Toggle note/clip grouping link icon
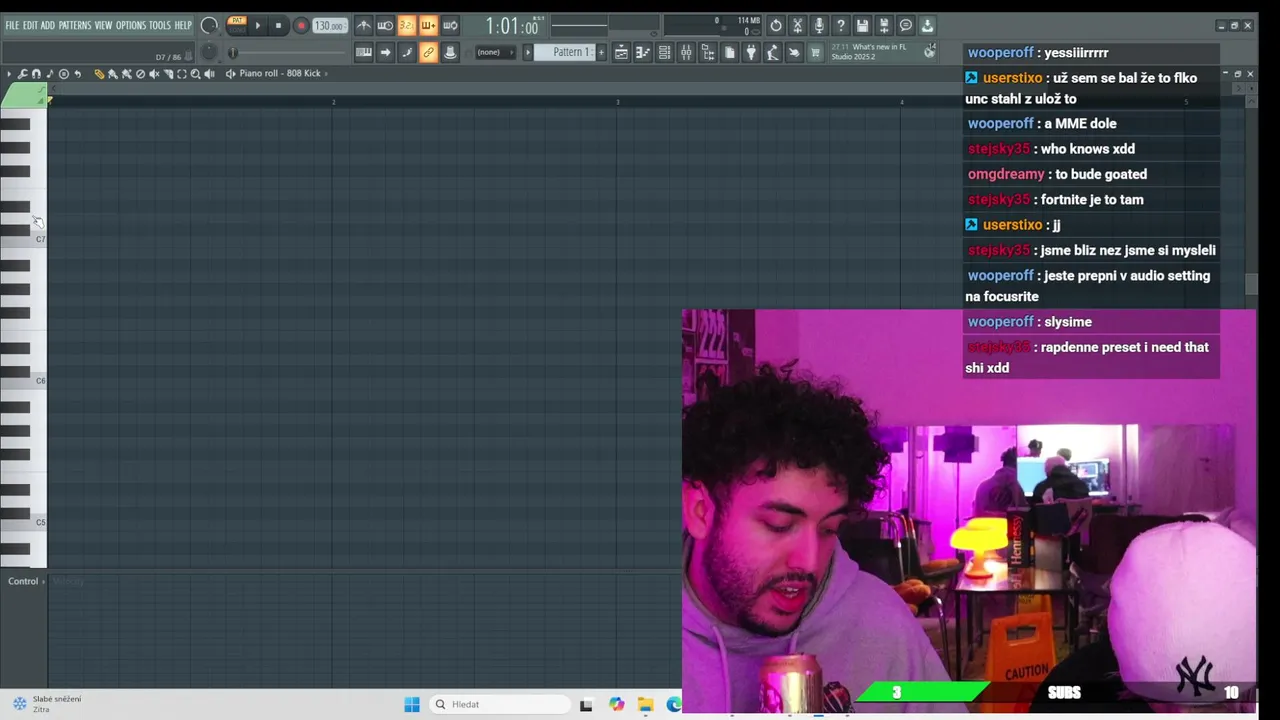1280x720 pixels. coord(428,53)
